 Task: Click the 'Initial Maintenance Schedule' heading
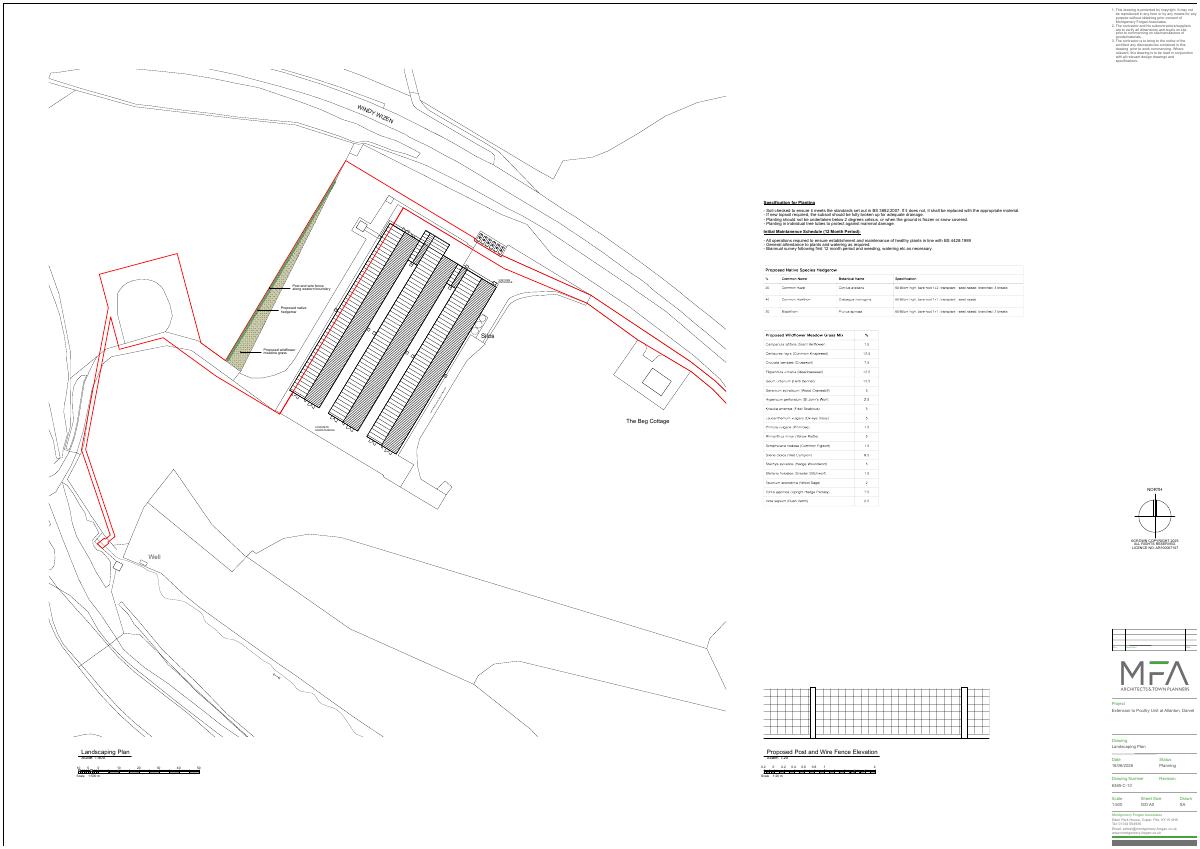[812, 231]
